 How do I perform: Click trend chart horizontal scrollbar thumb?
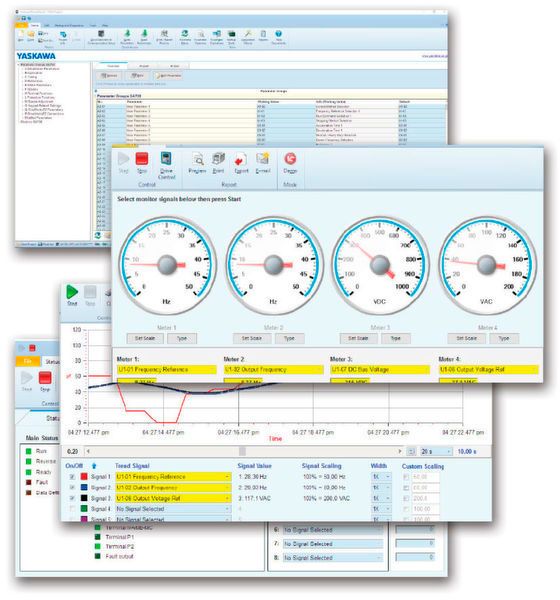pos(242,452)
